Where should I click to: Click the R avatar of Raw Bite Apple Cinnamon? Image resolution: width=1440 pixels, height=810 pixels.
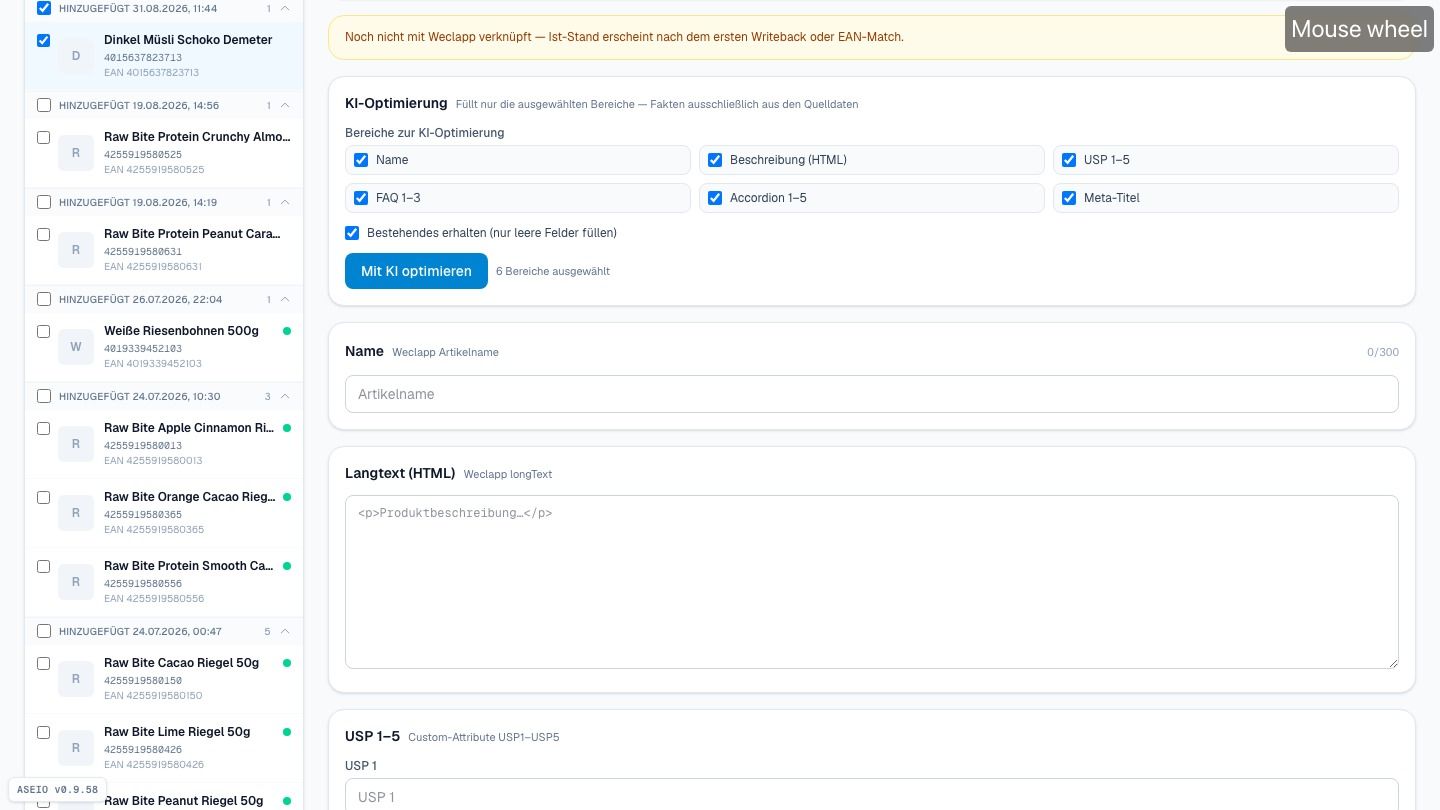pos(76,444)
